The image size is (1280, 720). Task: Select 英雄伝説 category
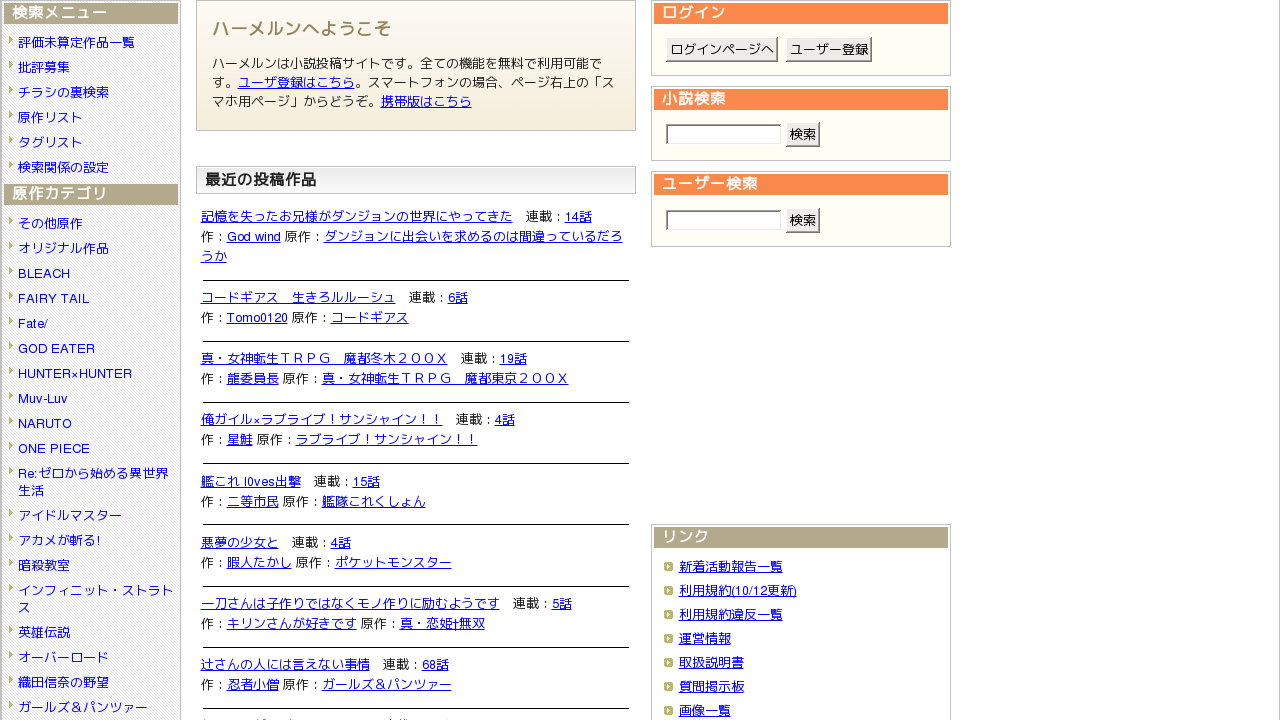[44, 632]
